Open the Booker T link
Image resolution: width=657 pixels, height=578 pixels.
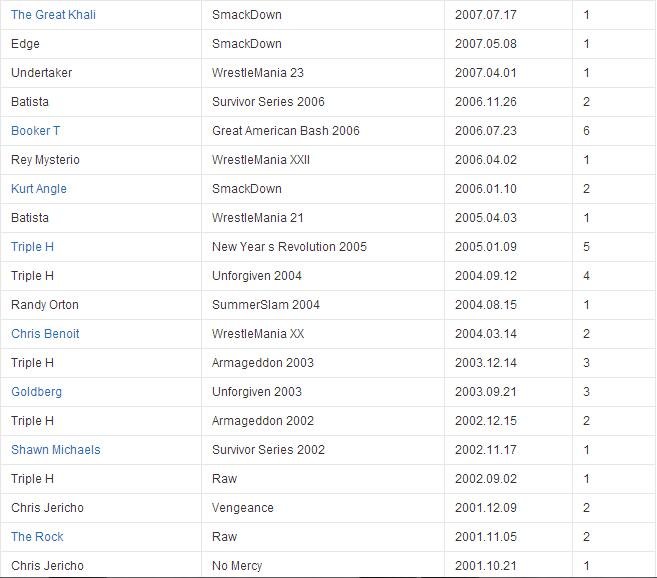point(36,131)
